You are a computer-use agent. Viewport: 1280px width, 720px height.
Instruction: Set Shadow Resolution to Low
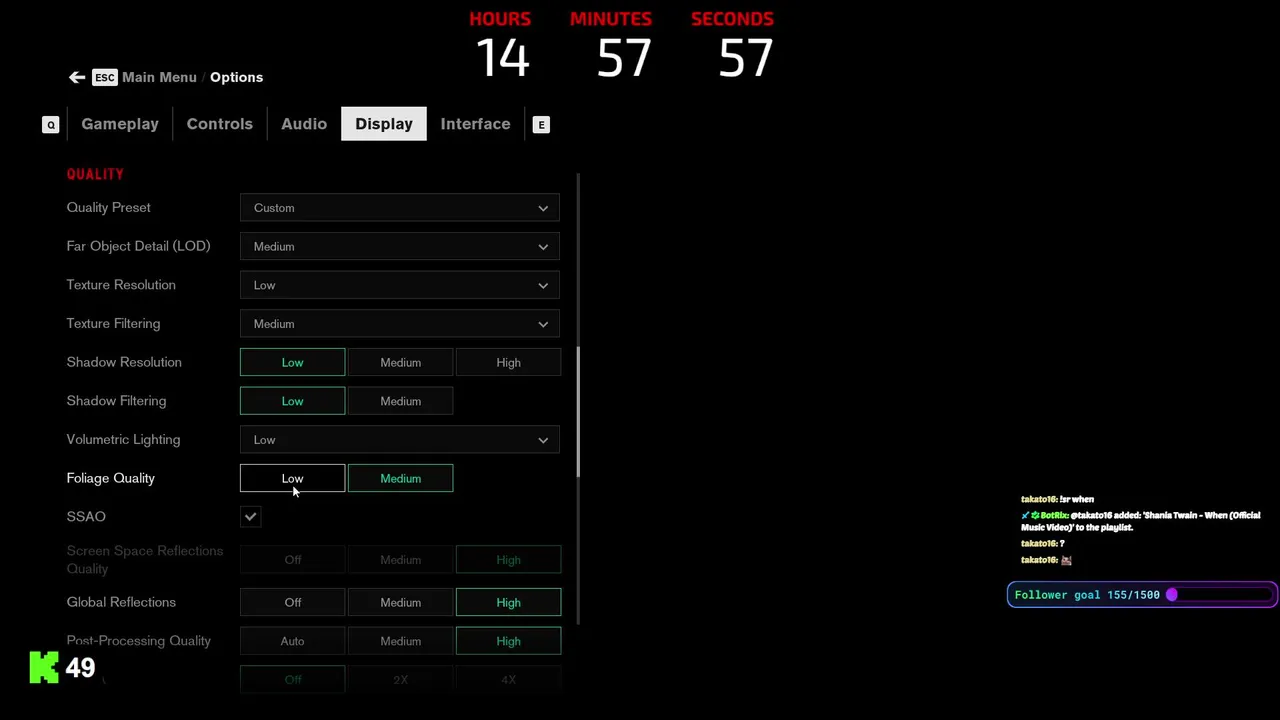292,362
